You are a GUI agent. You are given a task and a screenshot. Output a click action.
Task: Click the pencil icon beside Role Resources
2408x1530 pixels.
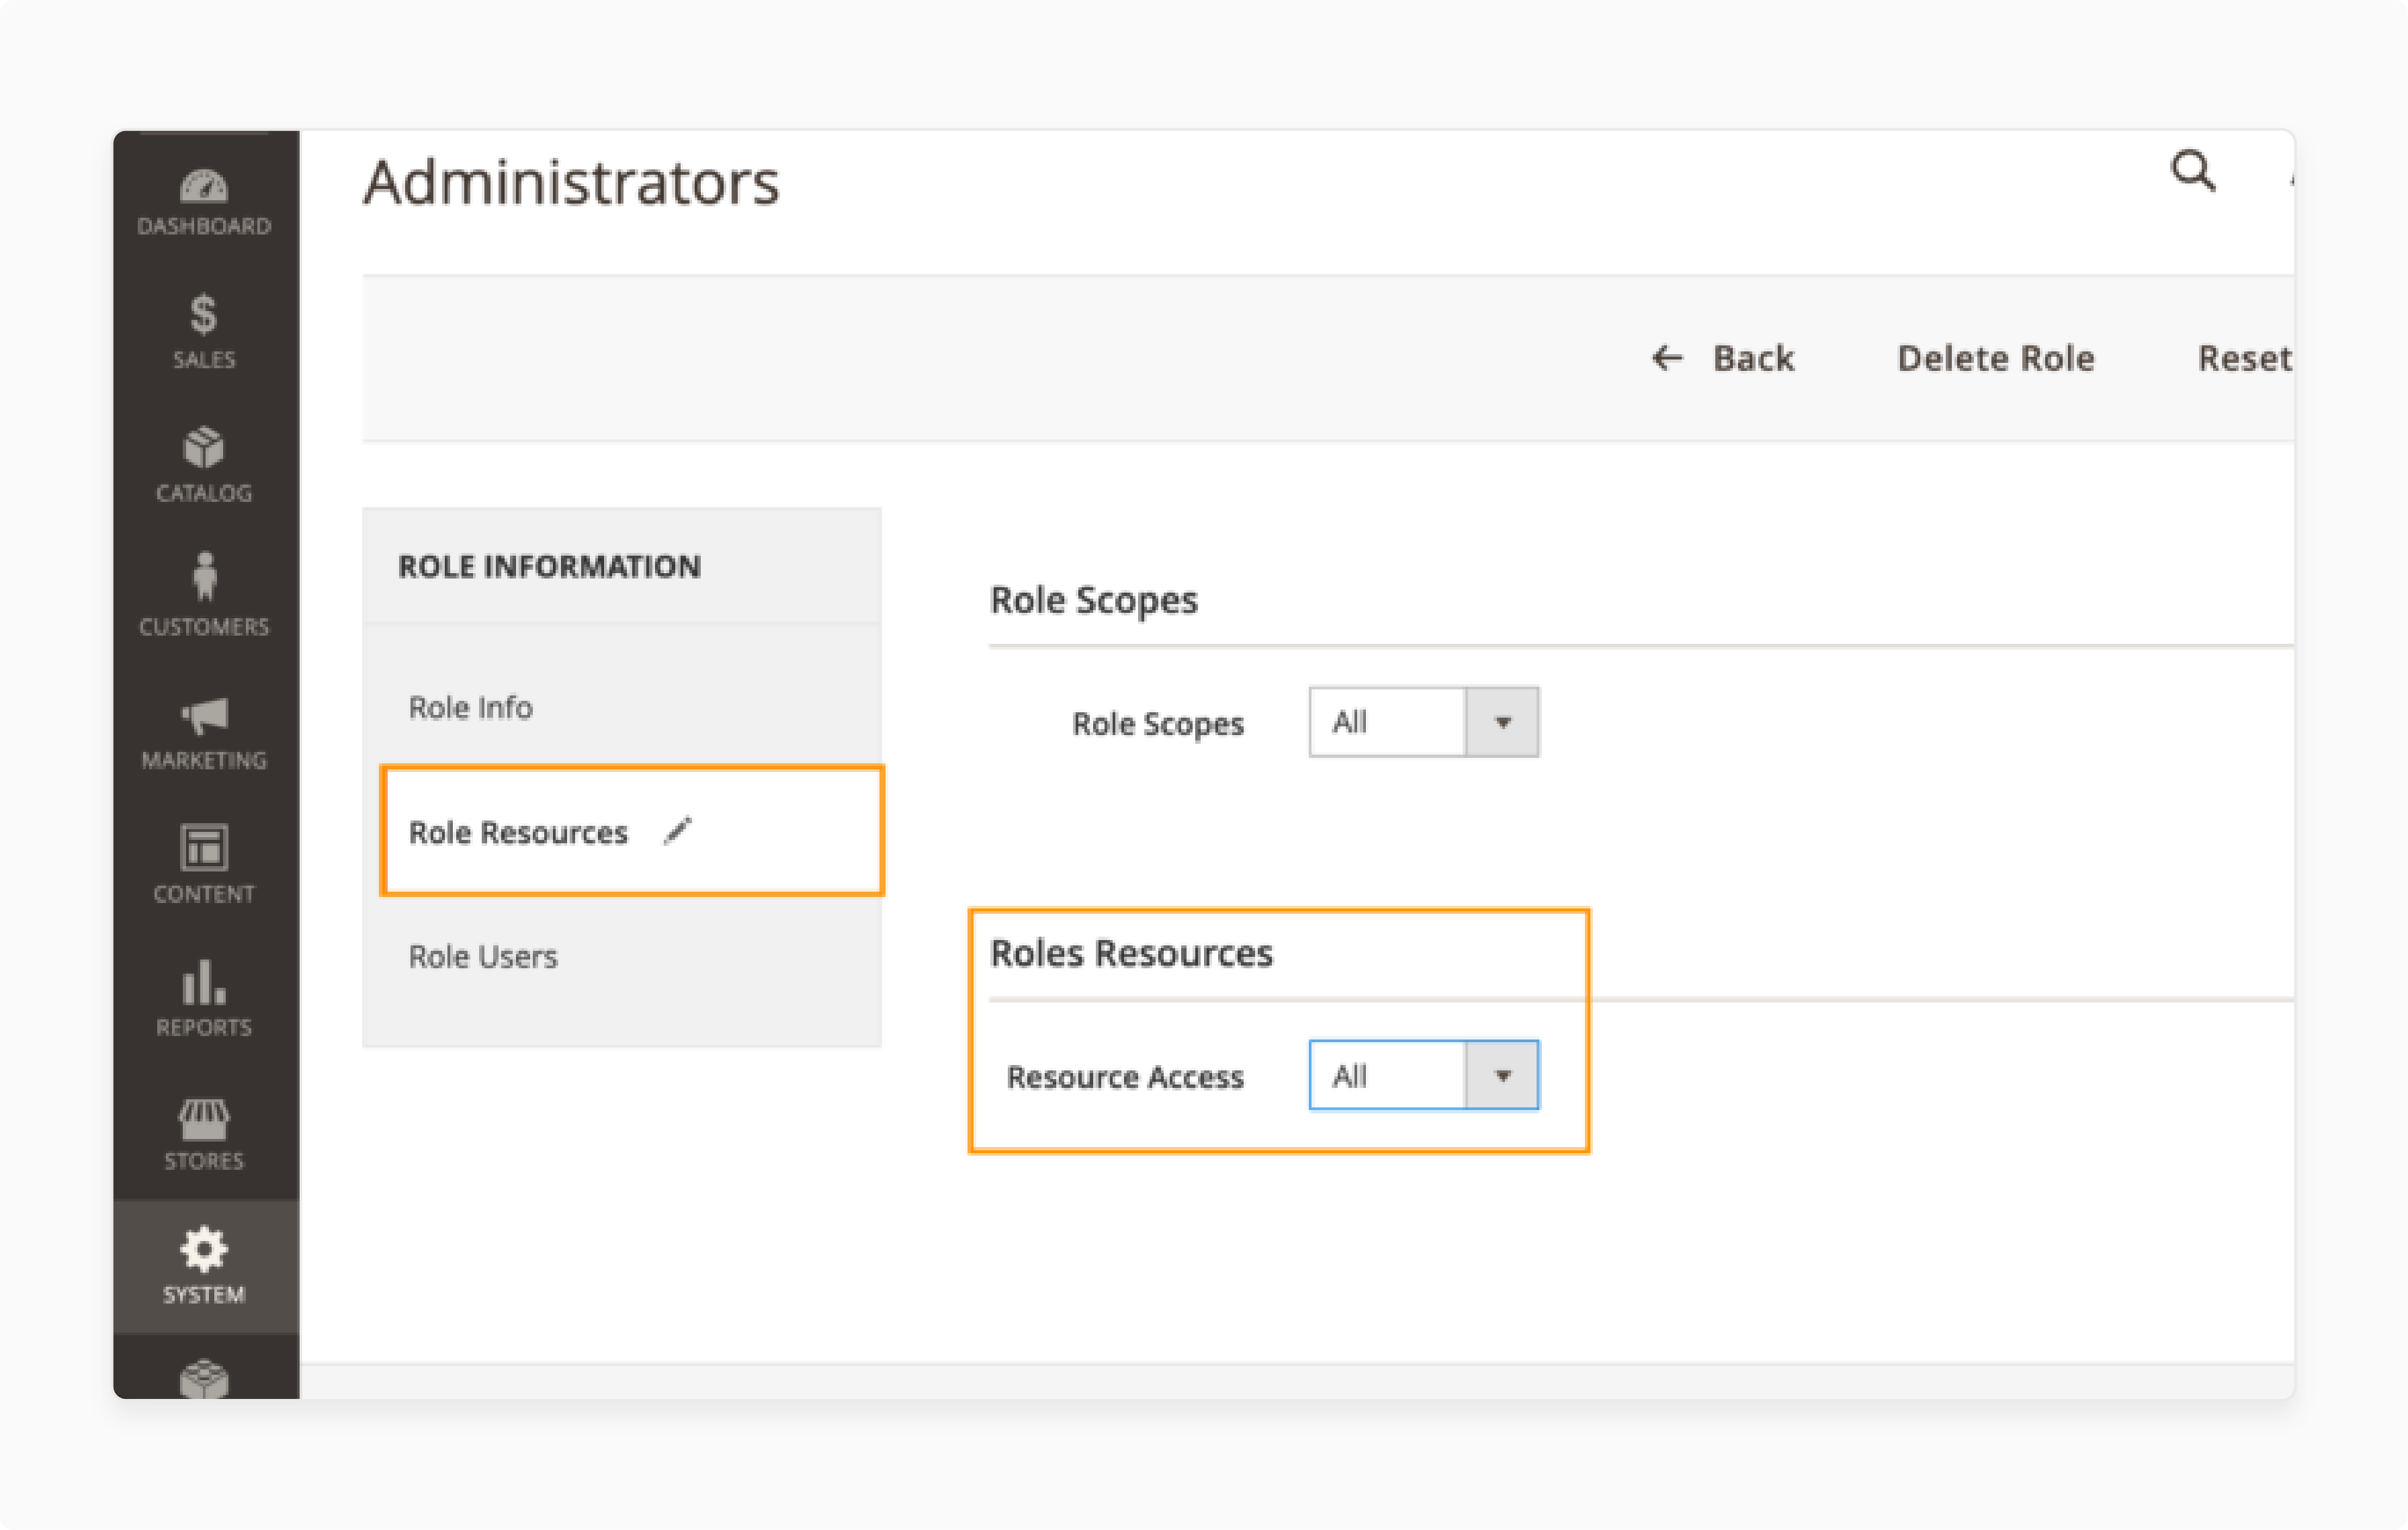(x=678, y=831)
